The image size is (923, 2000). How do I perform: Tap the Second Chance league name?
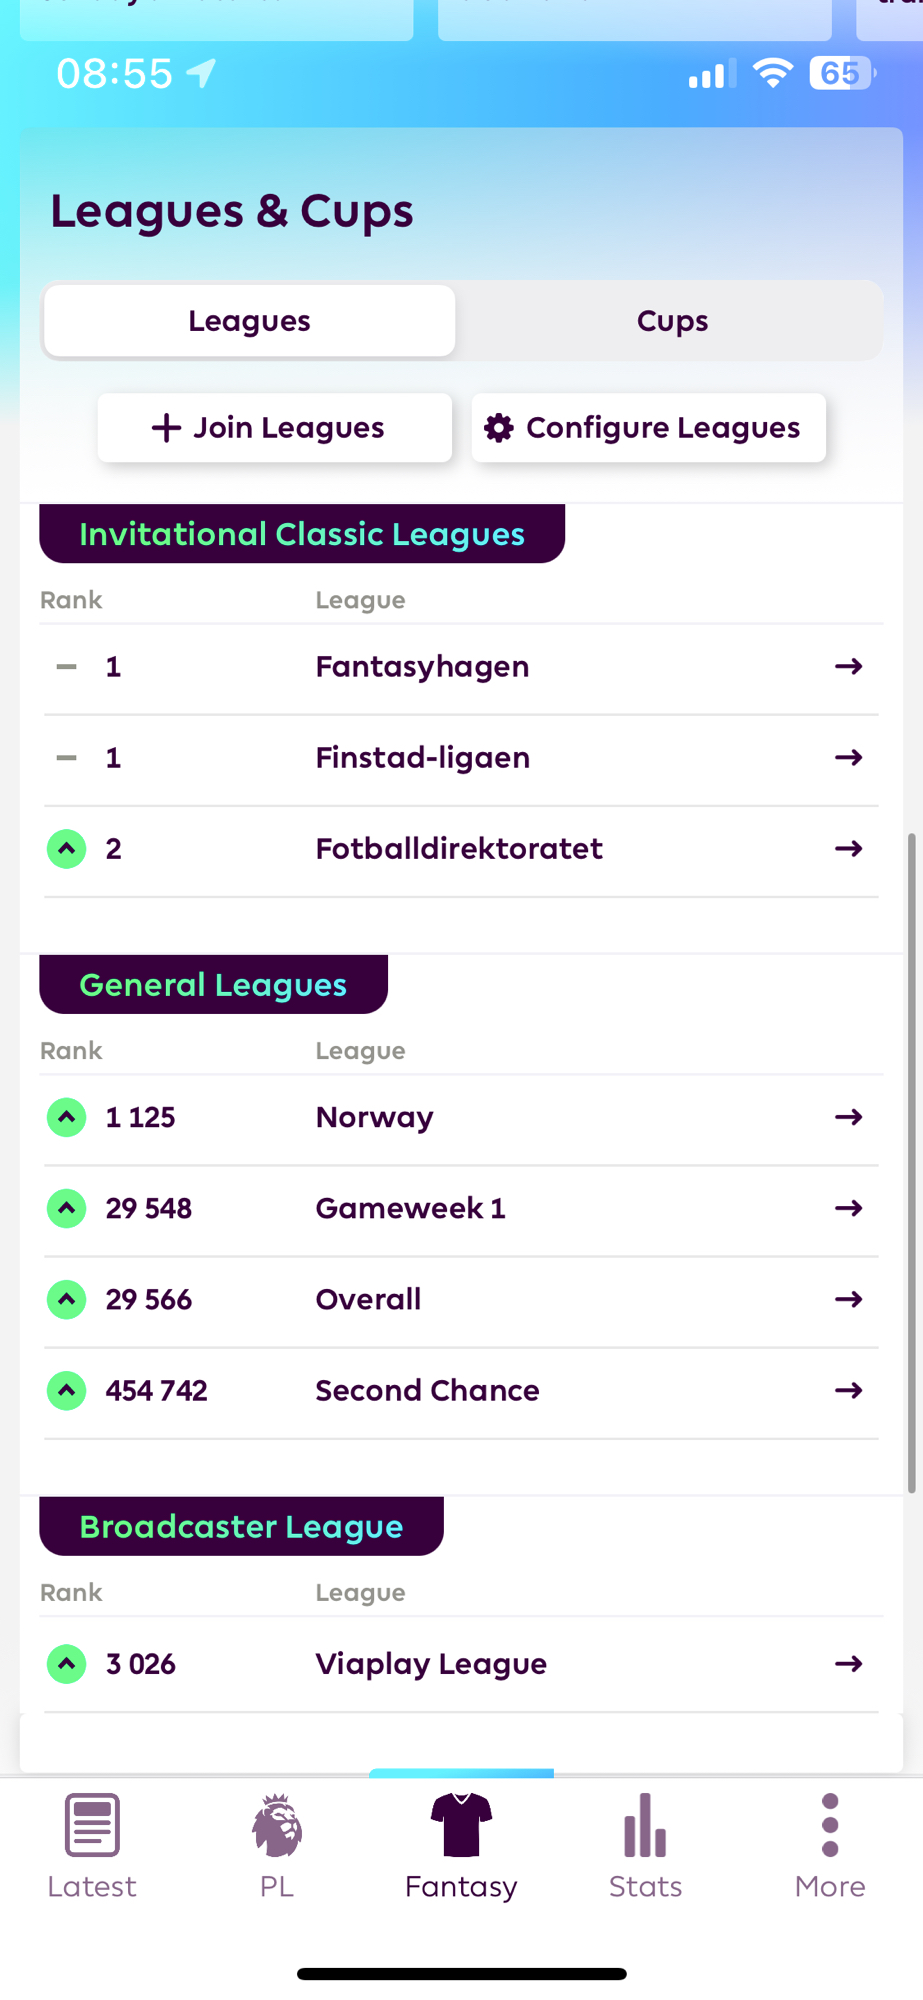(x=427, y=1391)
